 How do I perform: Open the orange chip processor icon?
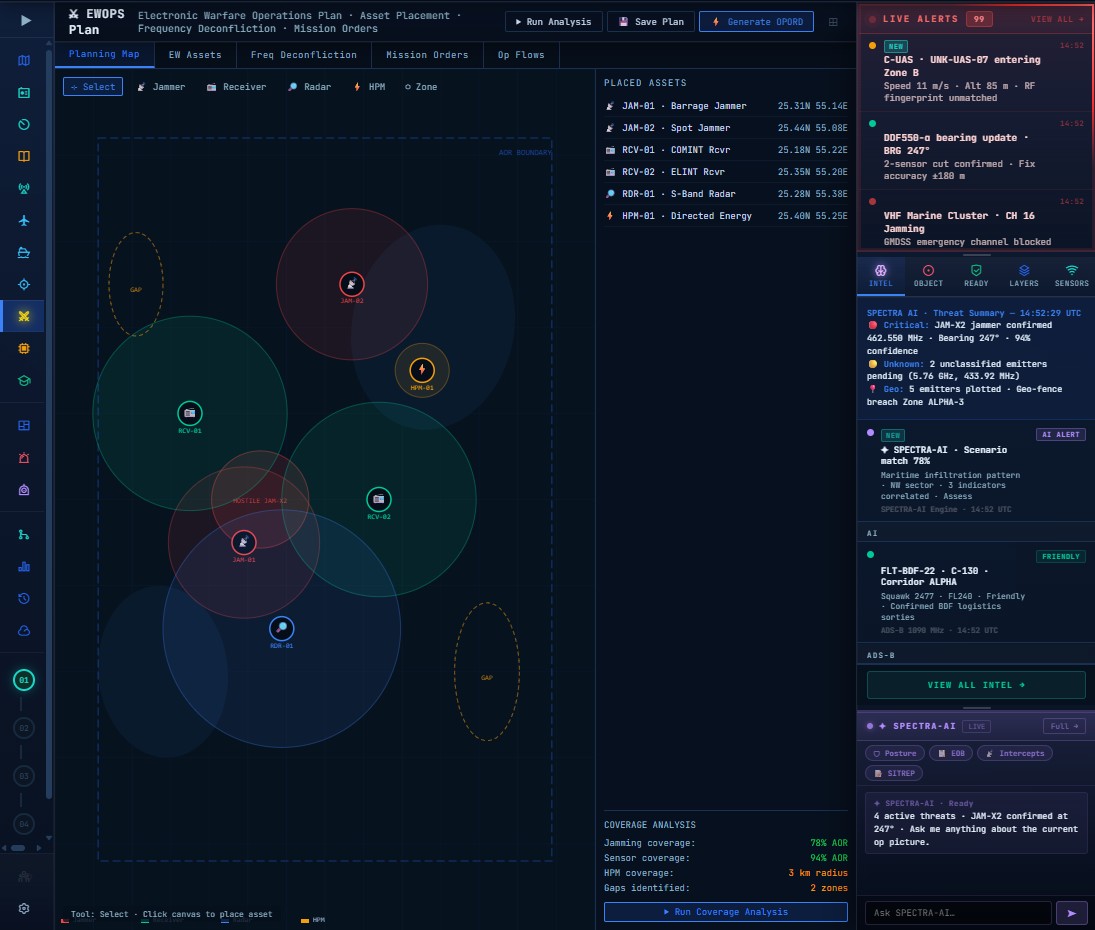(24, 348)
